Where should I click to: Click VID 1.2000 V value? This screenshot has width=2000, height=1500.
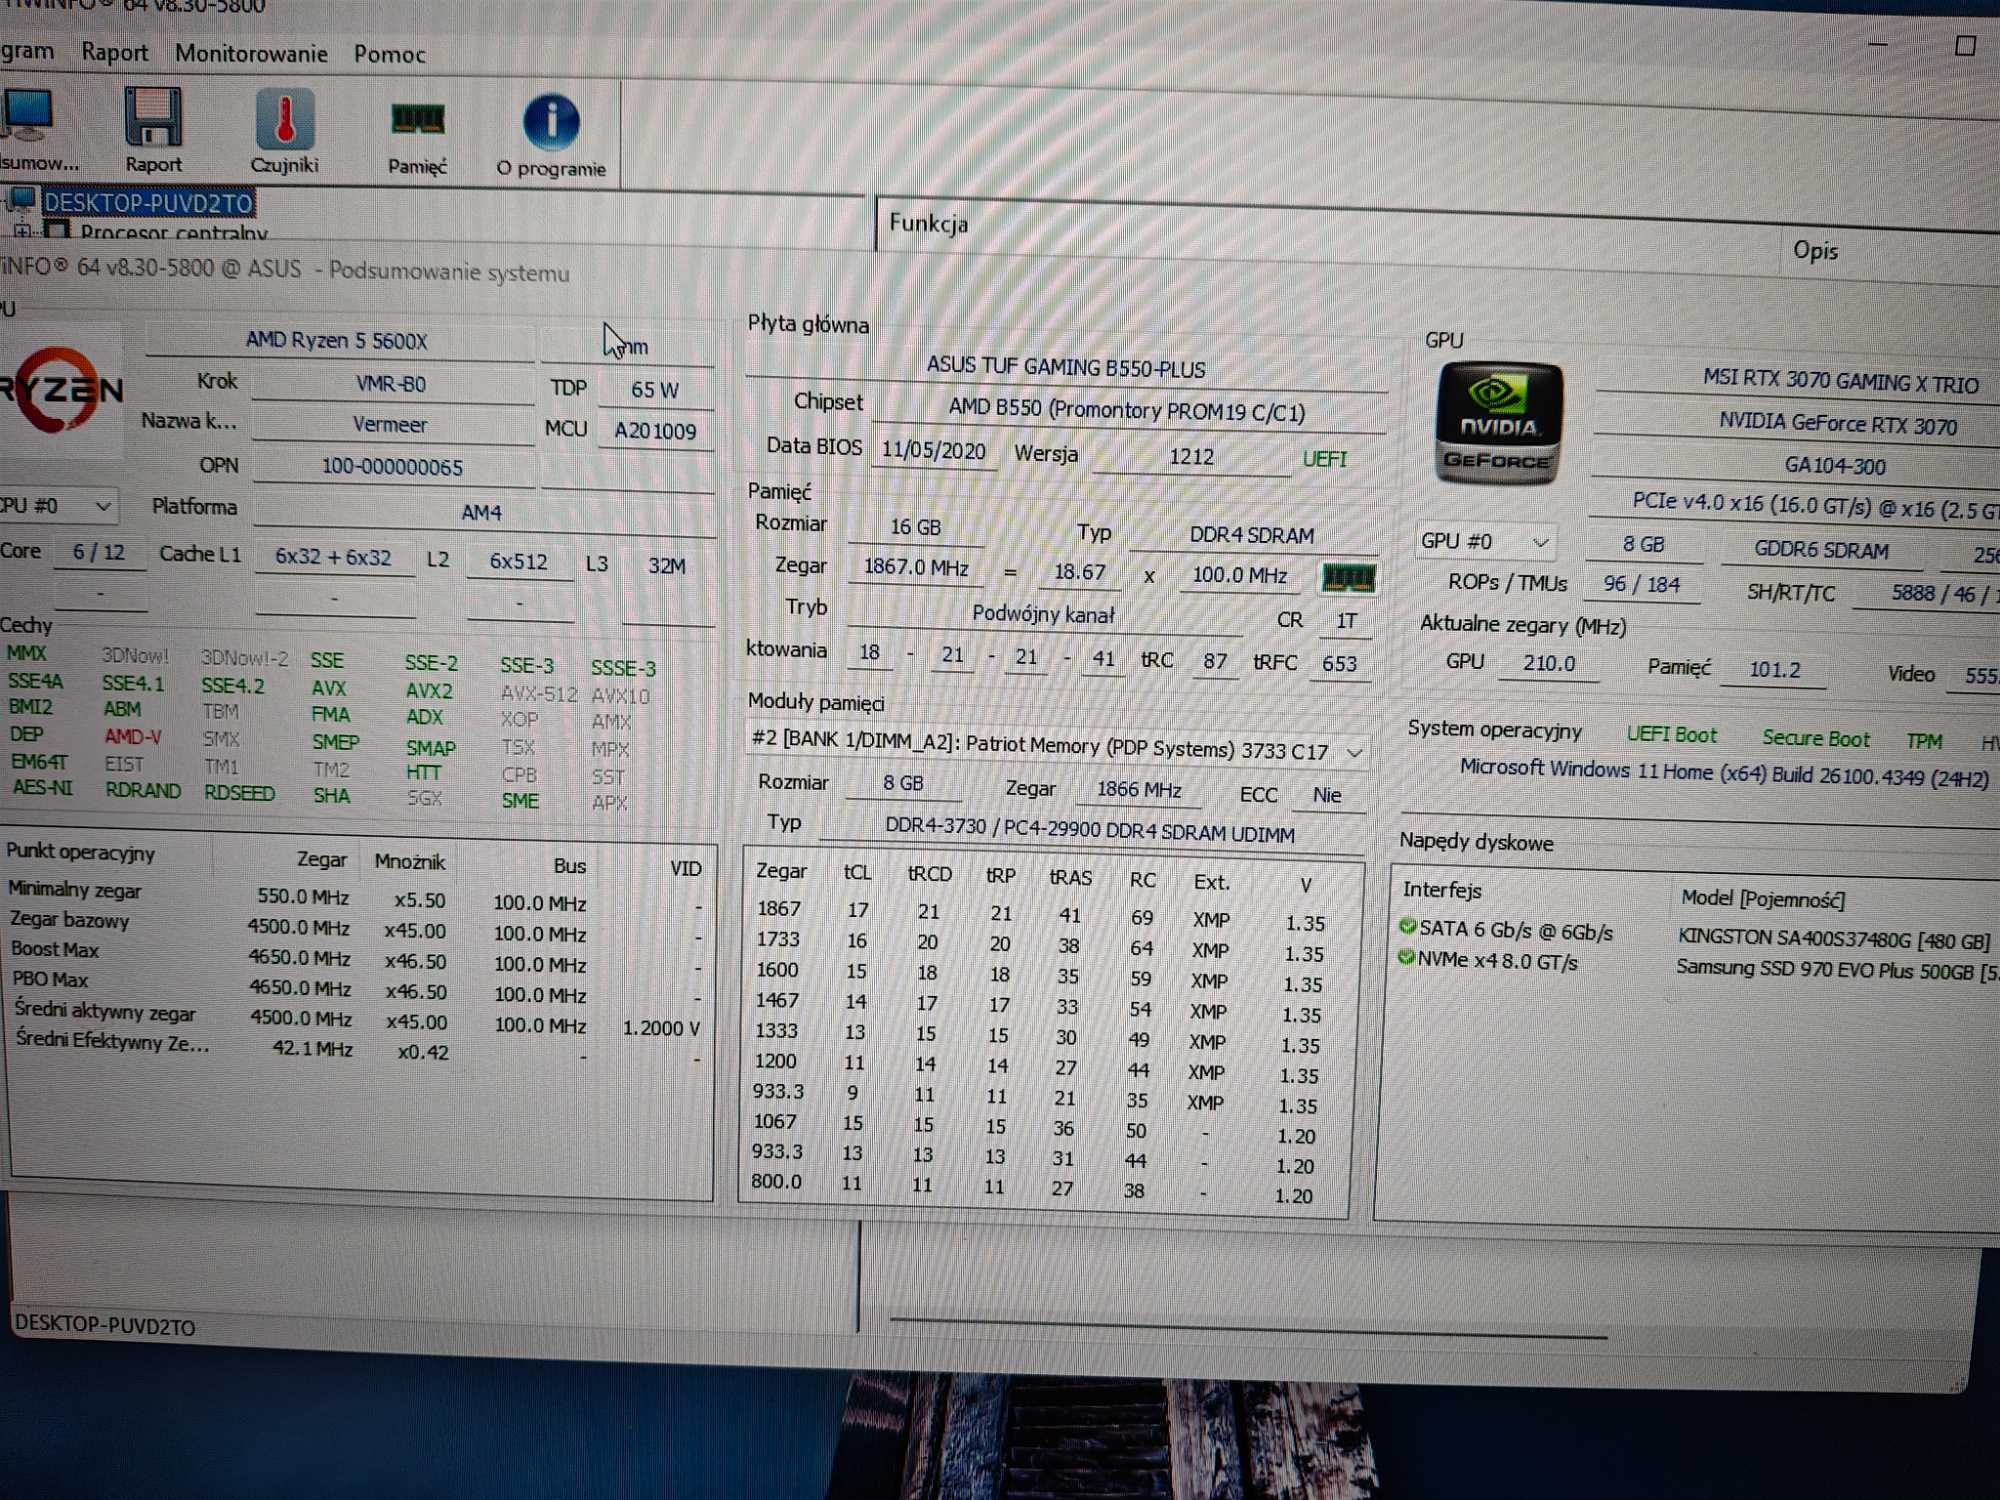[661, 1028]
